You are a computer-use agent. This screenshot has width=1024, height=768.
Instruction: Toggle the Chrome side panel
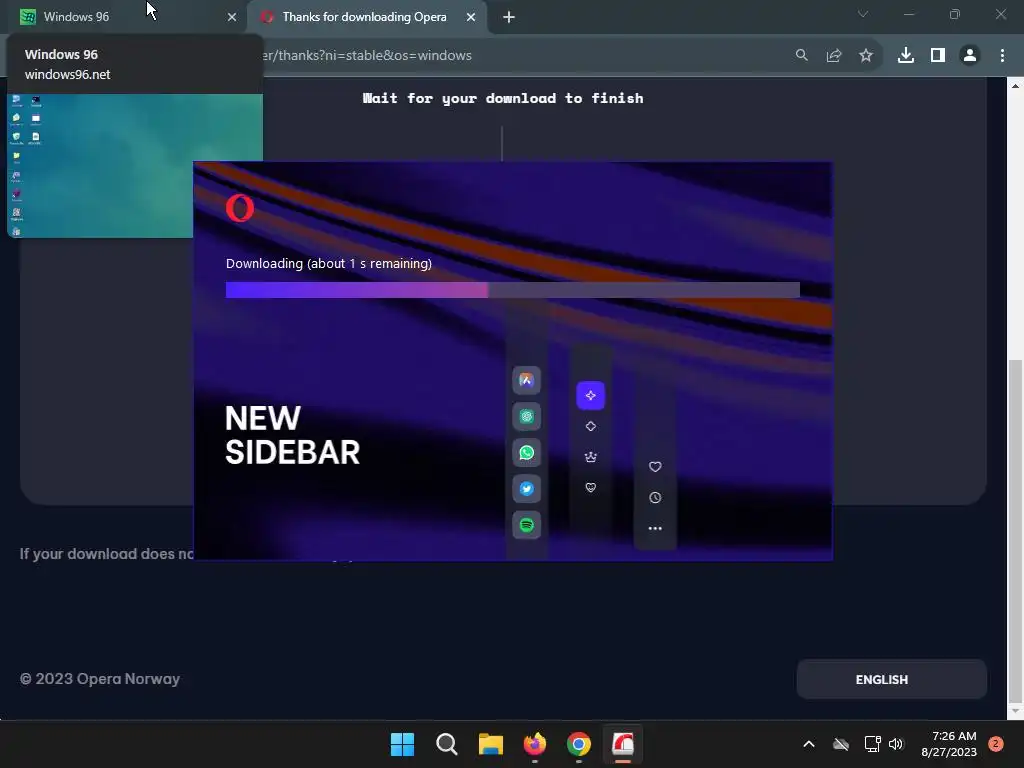938,56
